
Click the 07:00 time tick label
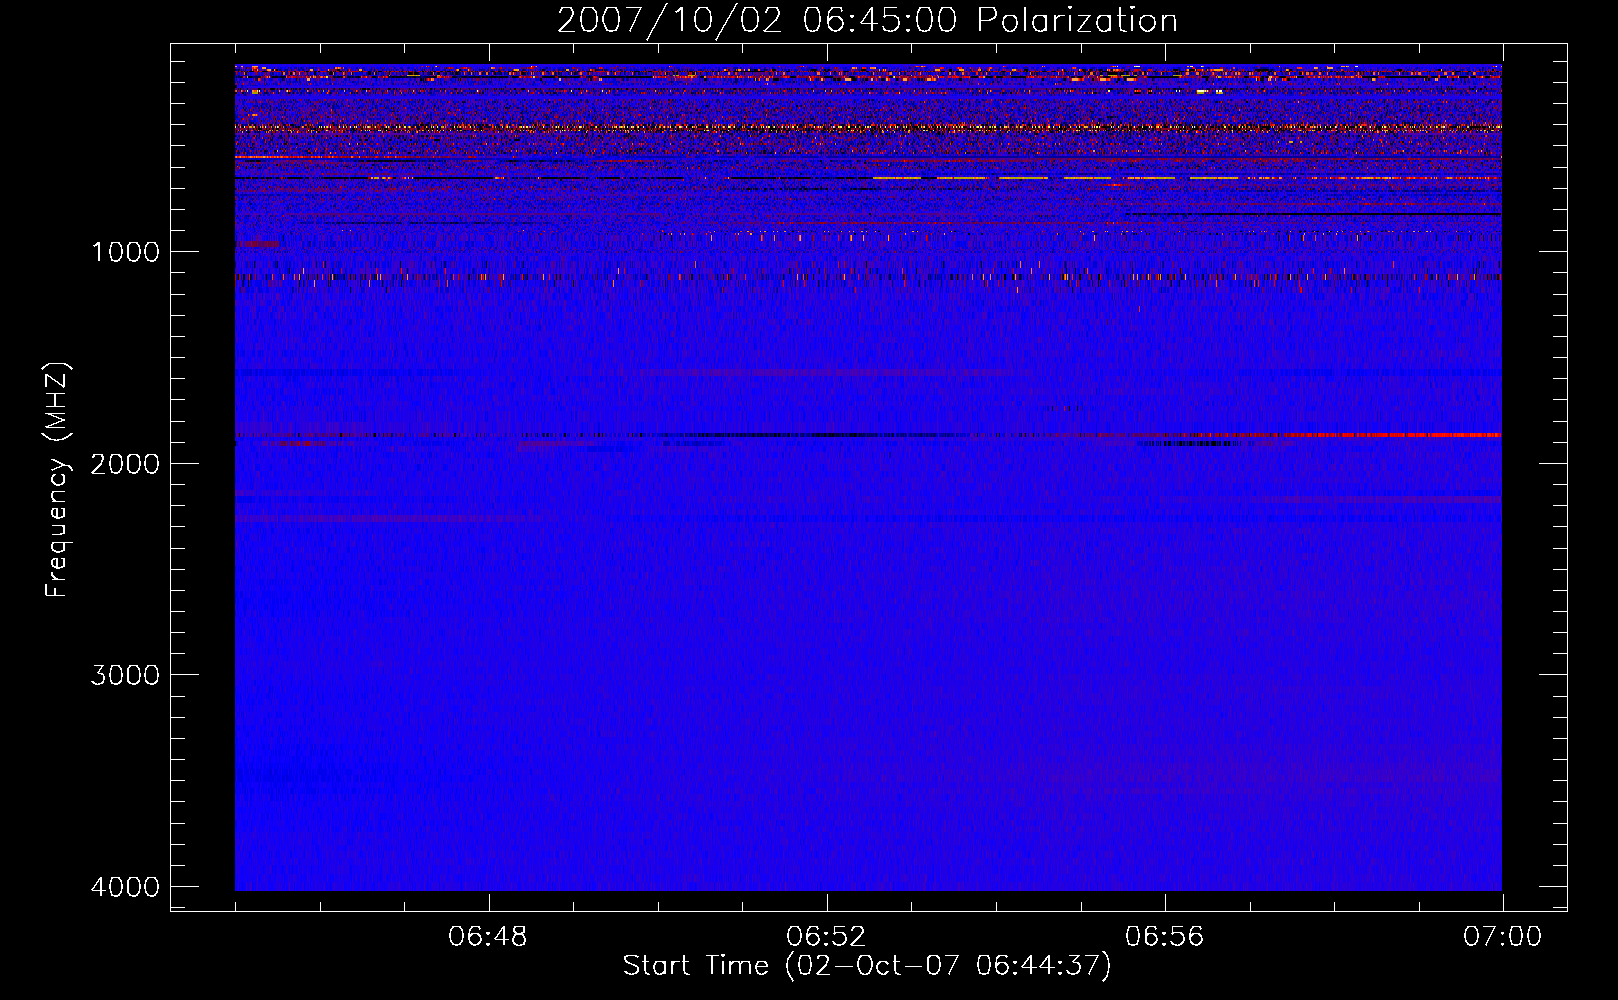pyautogui.click(x=1502, y=937)
